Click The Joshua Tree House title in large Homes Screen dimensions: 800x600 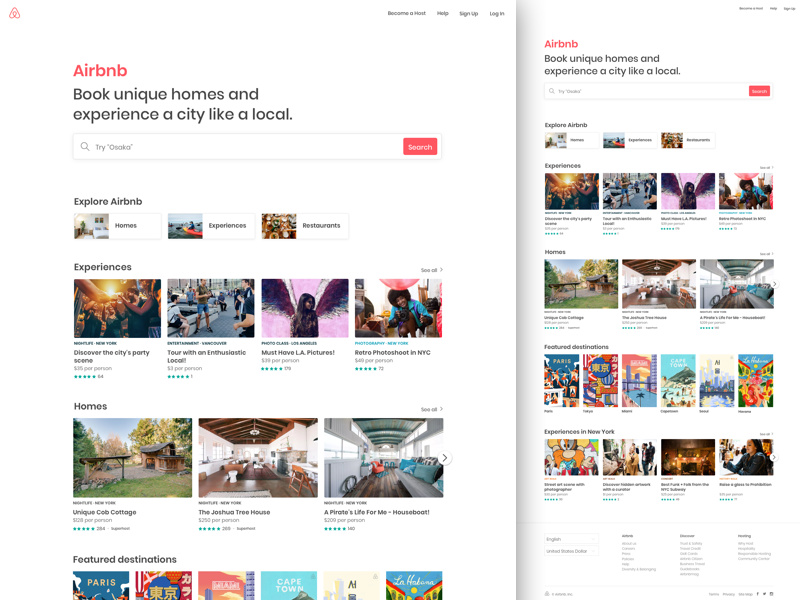(234, 512)
